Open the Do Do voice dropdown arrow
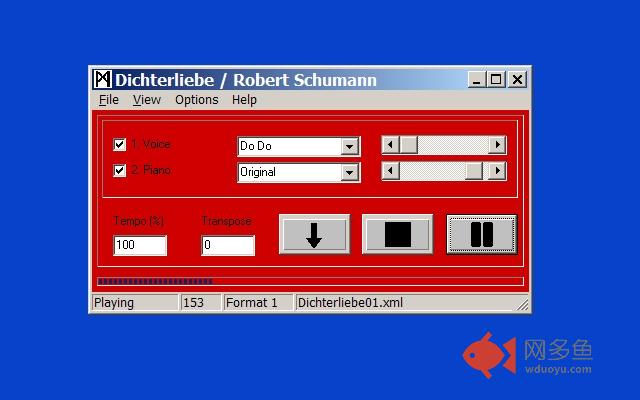 (350, 147)
